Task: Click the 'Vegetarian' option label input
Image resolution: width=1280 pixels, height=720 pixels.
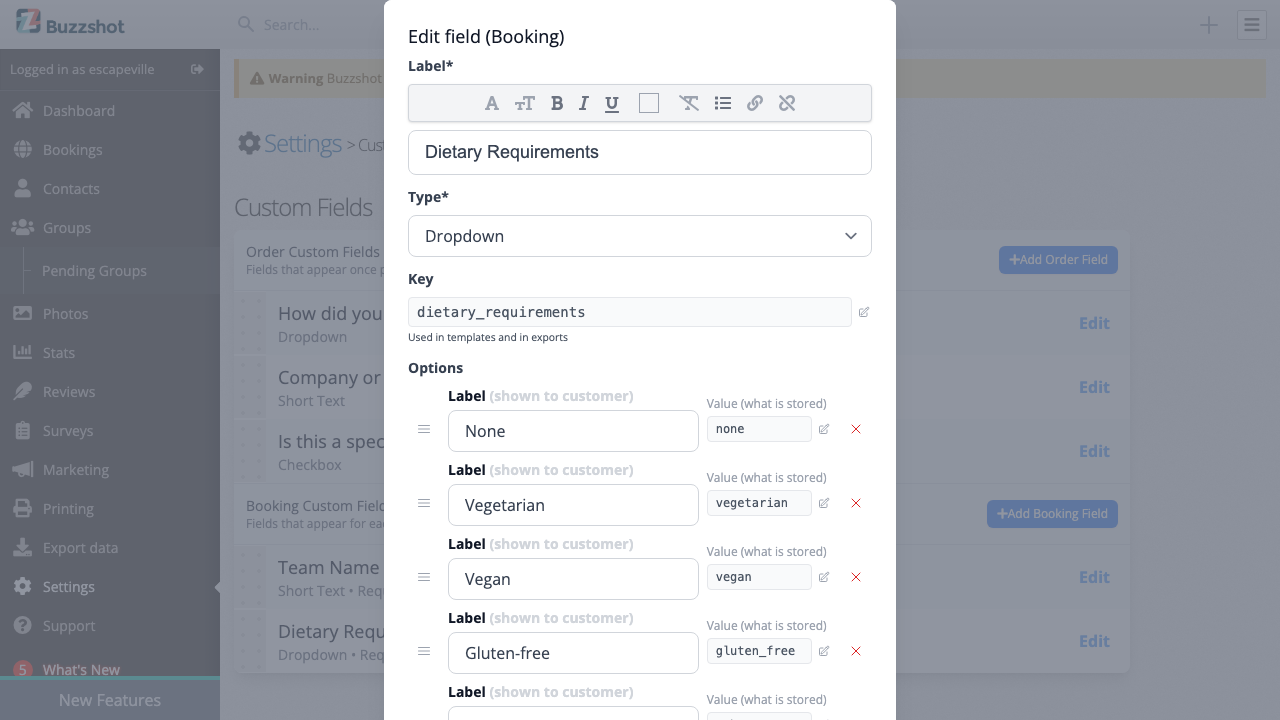Action: tap(573, 505)
